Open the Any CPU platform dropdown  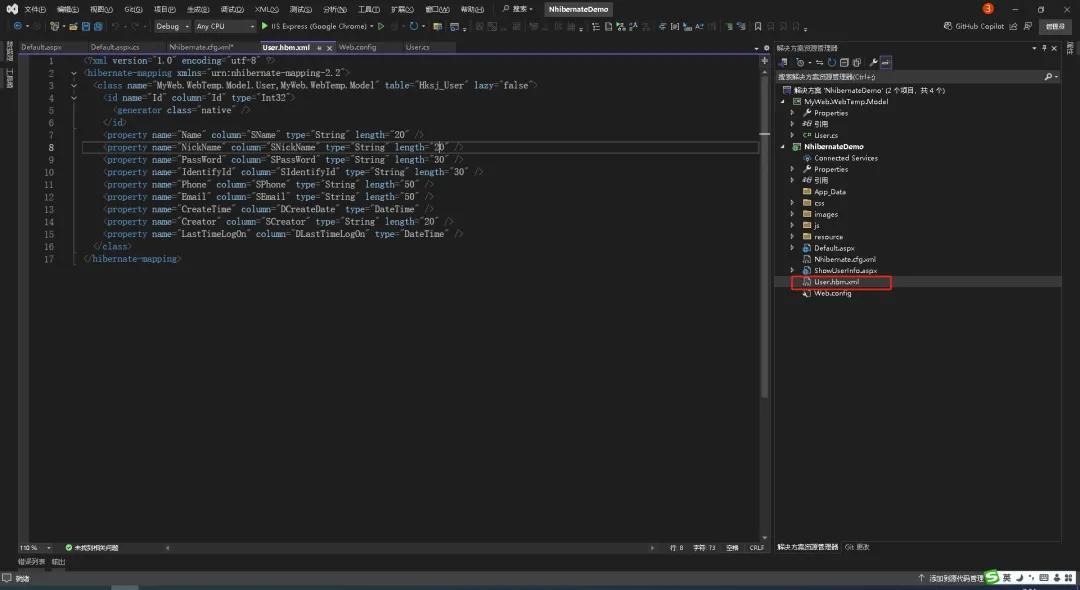pos(252,26)
